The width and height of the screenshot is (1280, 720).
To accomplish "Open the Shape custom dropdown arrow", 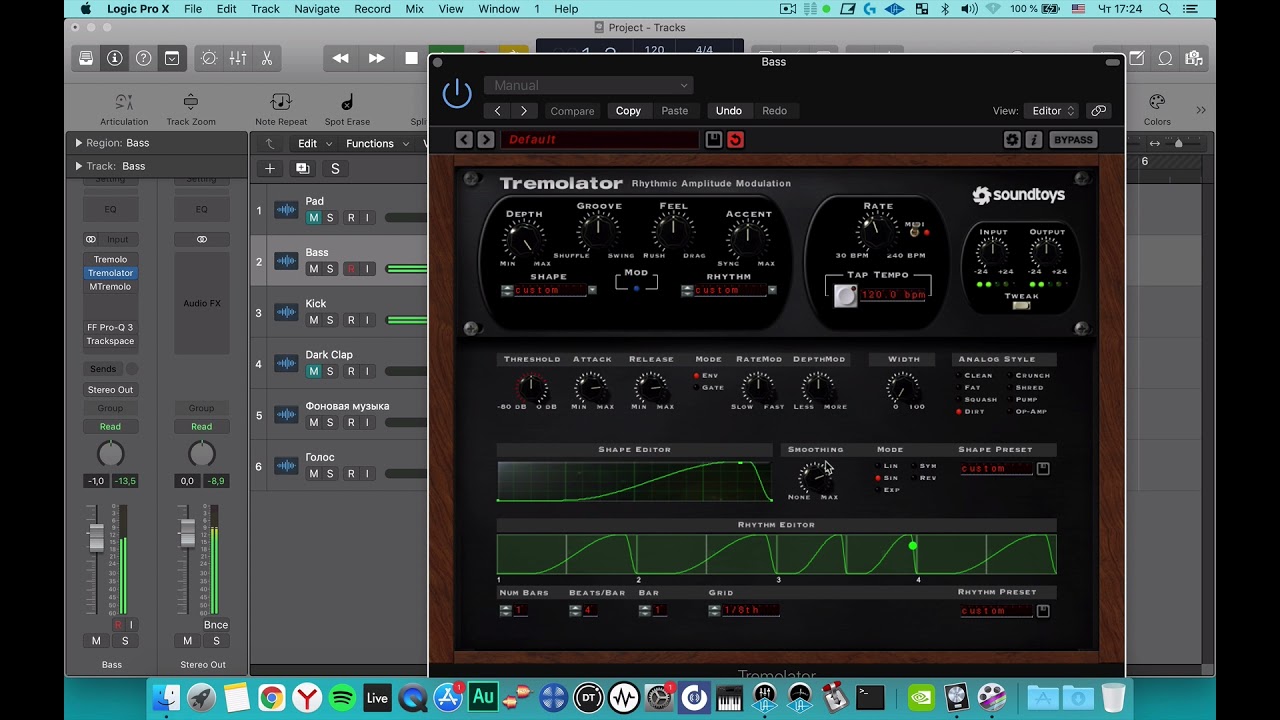I will pyautogui.click(x=592, y=290).
